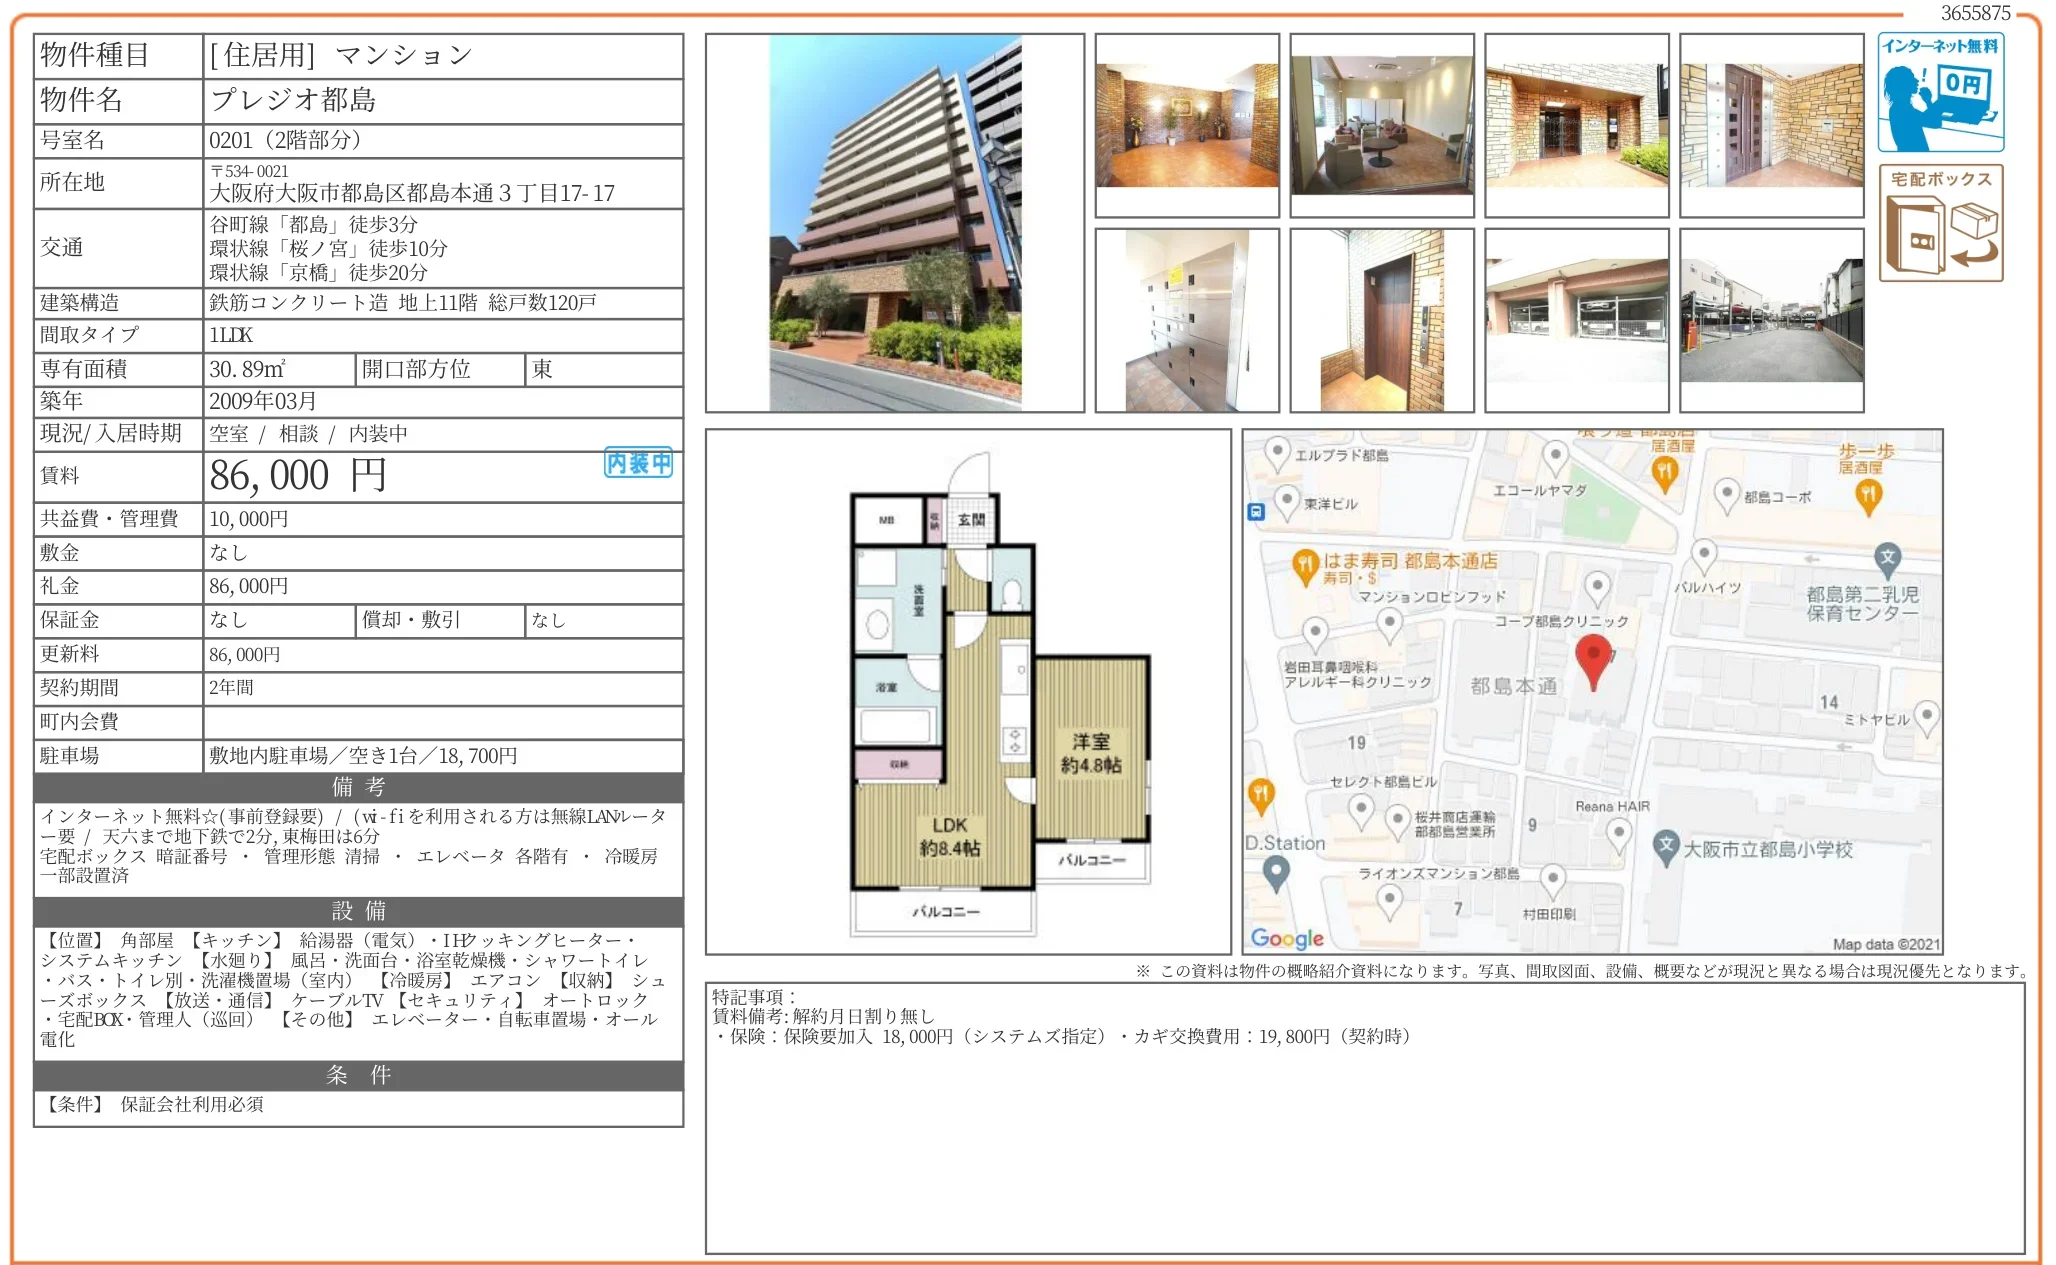Open the parking lot photo
Screen dimensions: 2056x1265
point(1771,320)
